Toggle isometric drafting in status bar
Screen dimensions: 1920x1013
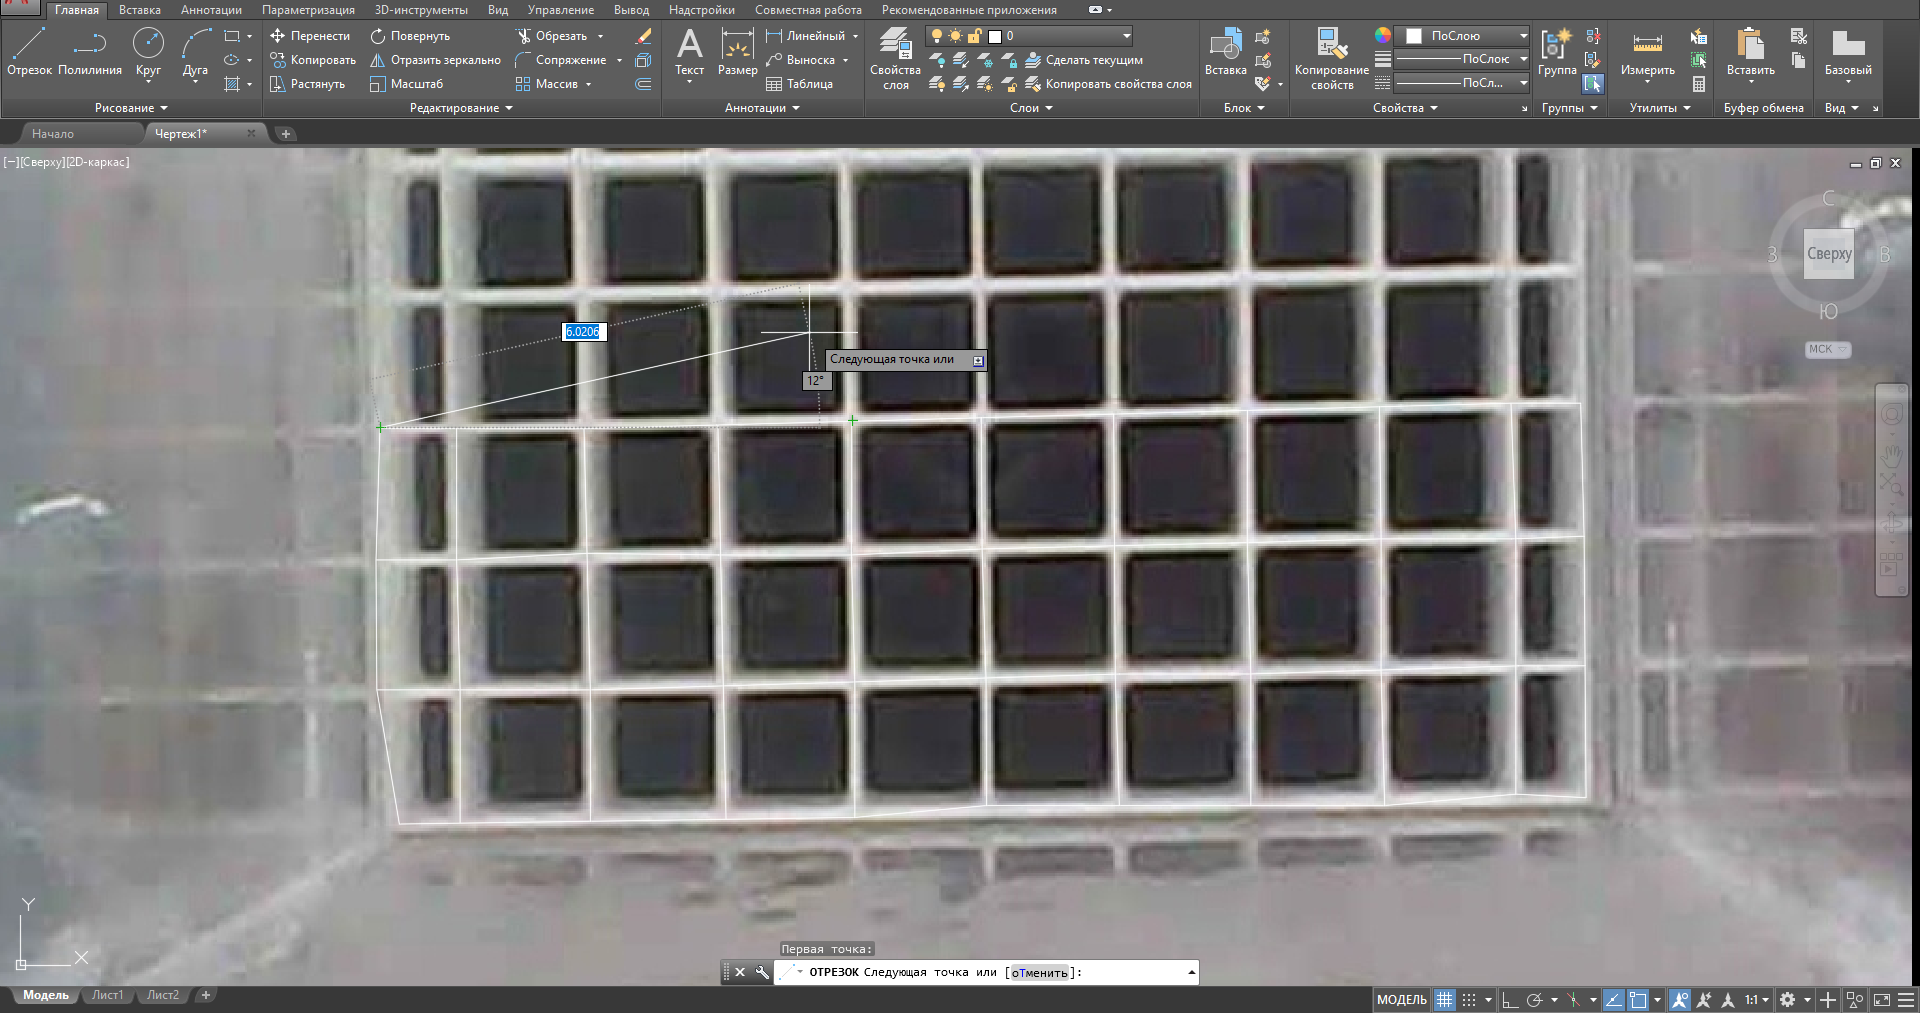click(x=1574, y=999)
